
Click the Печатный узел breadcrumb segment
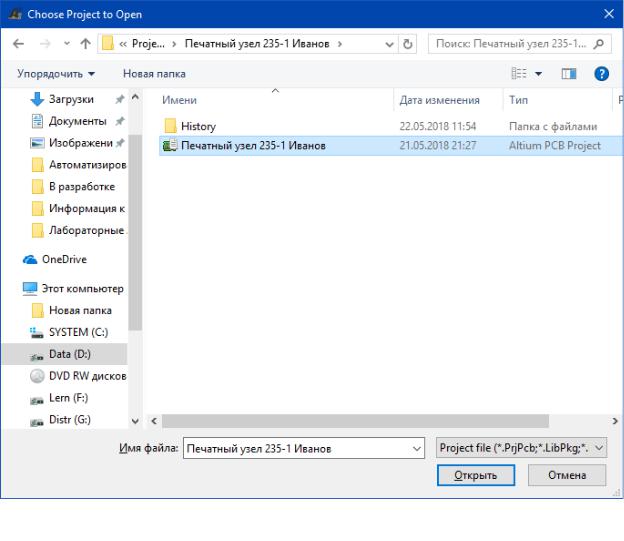point(257,44)
